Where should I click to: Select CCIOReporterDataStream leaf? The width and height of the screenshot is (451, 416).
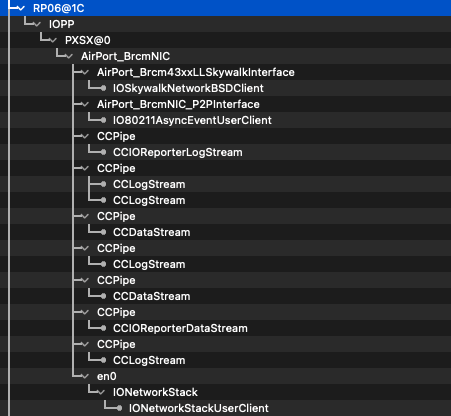(180, 328)
